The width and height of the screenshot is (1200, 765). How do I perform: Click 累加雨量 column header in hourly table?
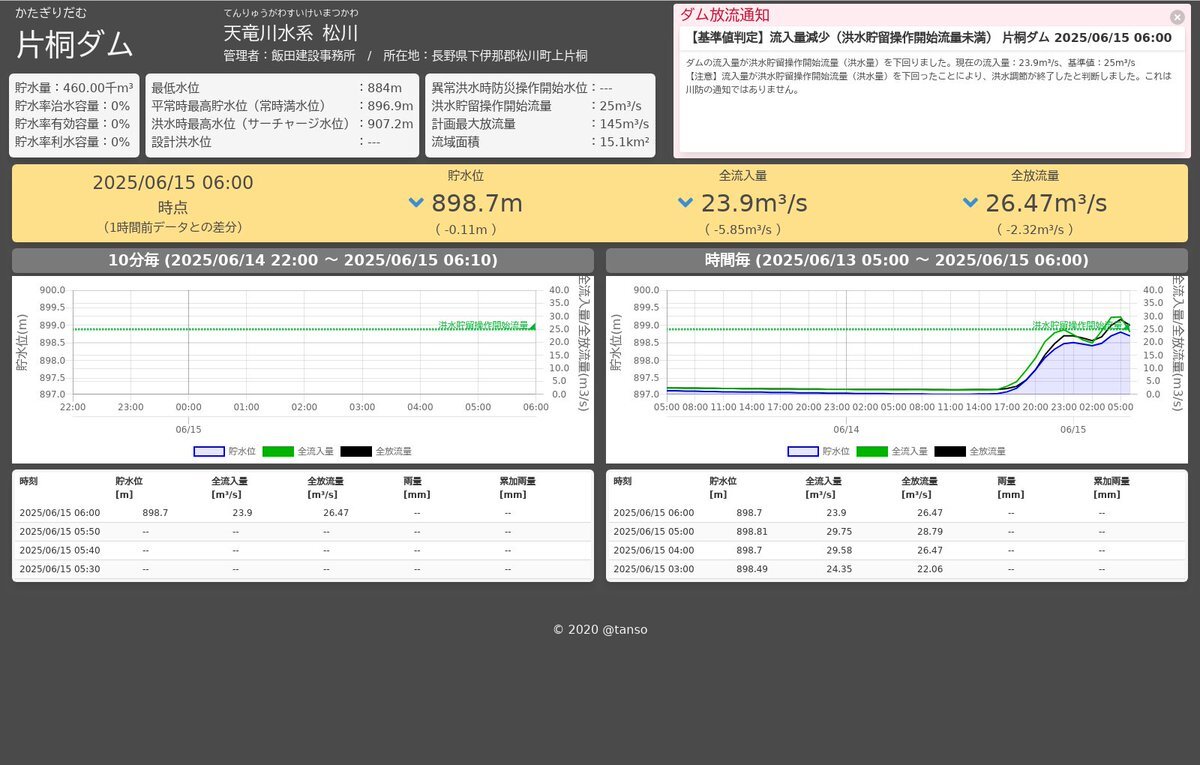point(1113,481)
